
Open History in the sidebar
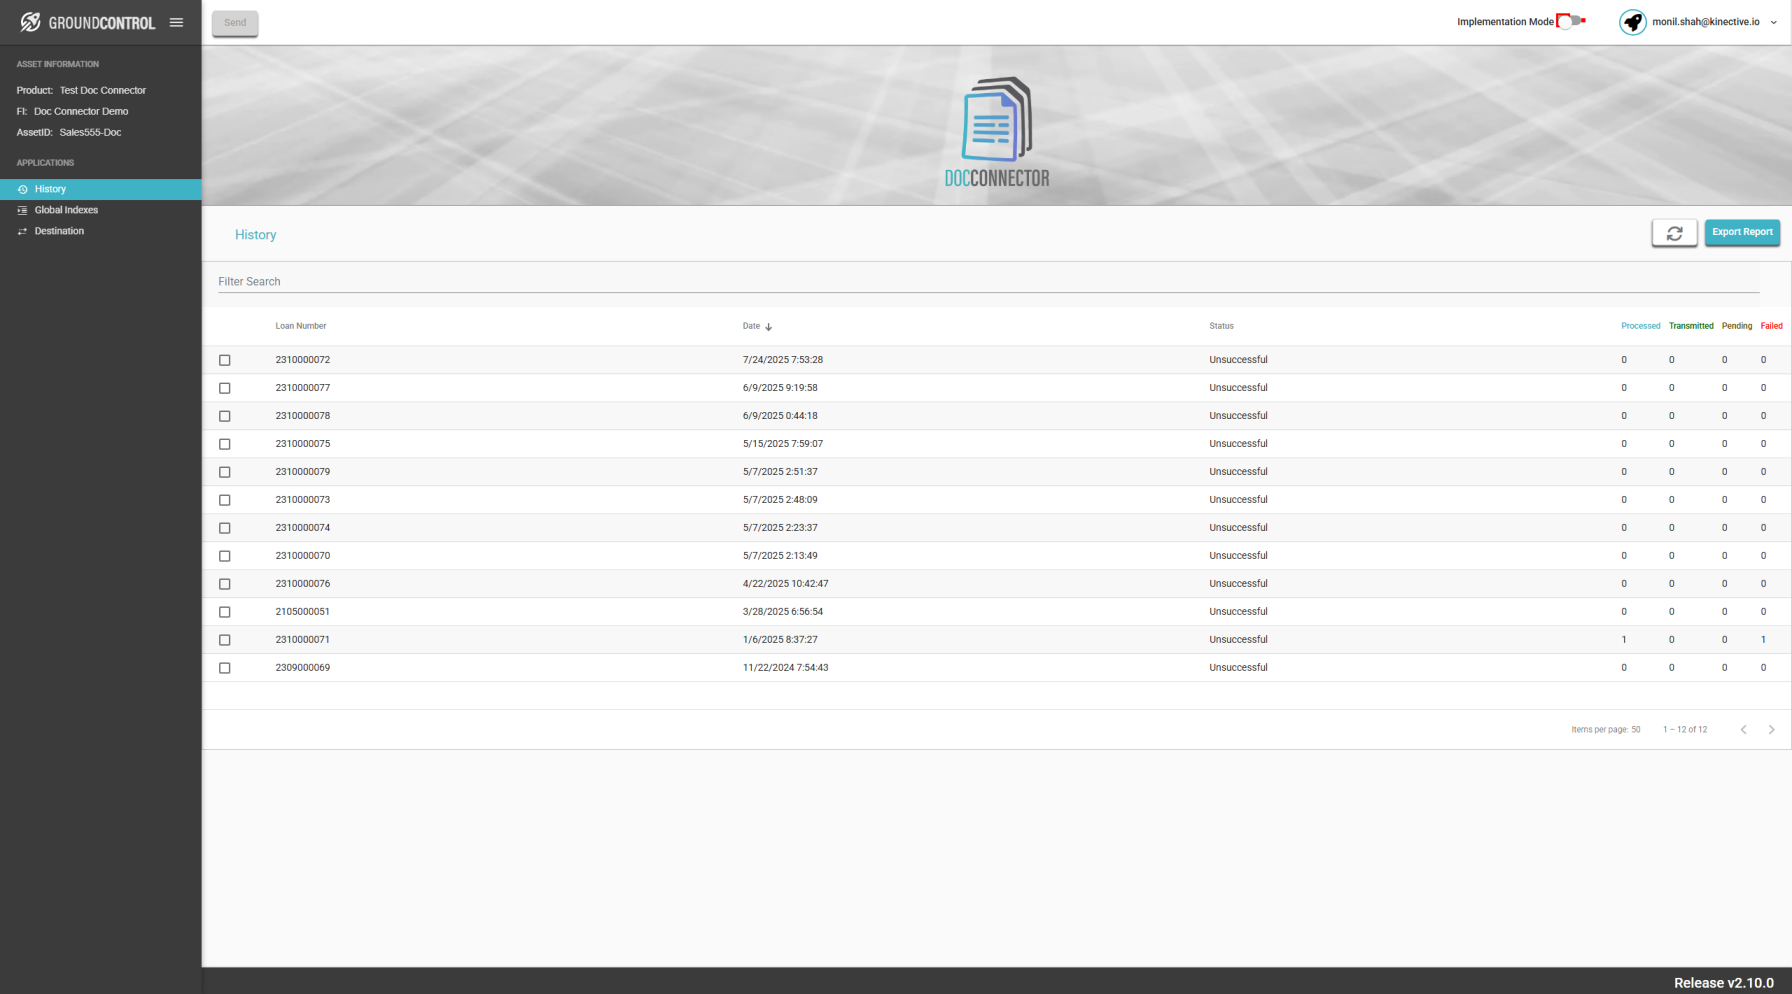100,189
